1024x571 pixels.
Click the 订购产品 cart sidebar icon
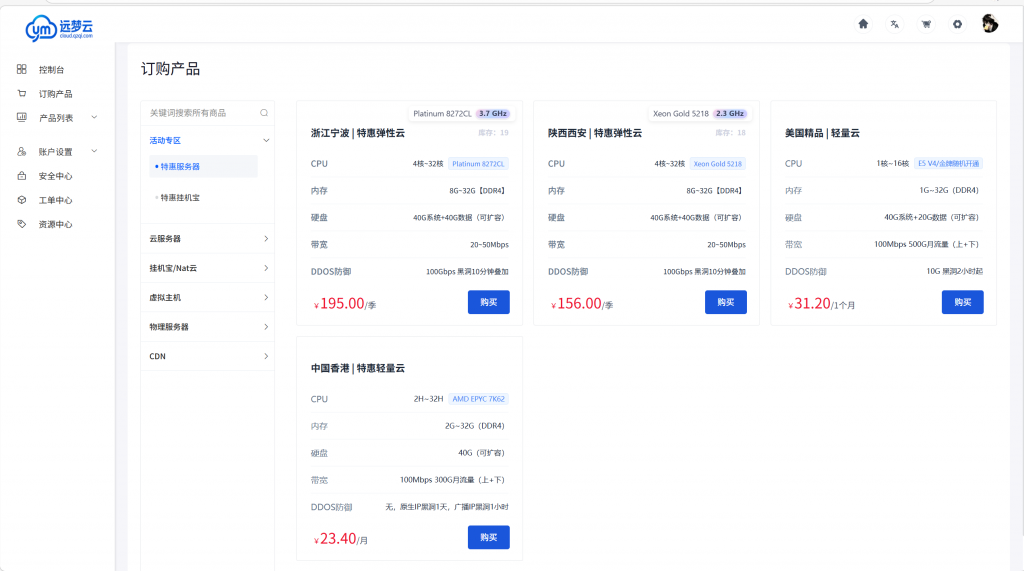pos(22,93)
